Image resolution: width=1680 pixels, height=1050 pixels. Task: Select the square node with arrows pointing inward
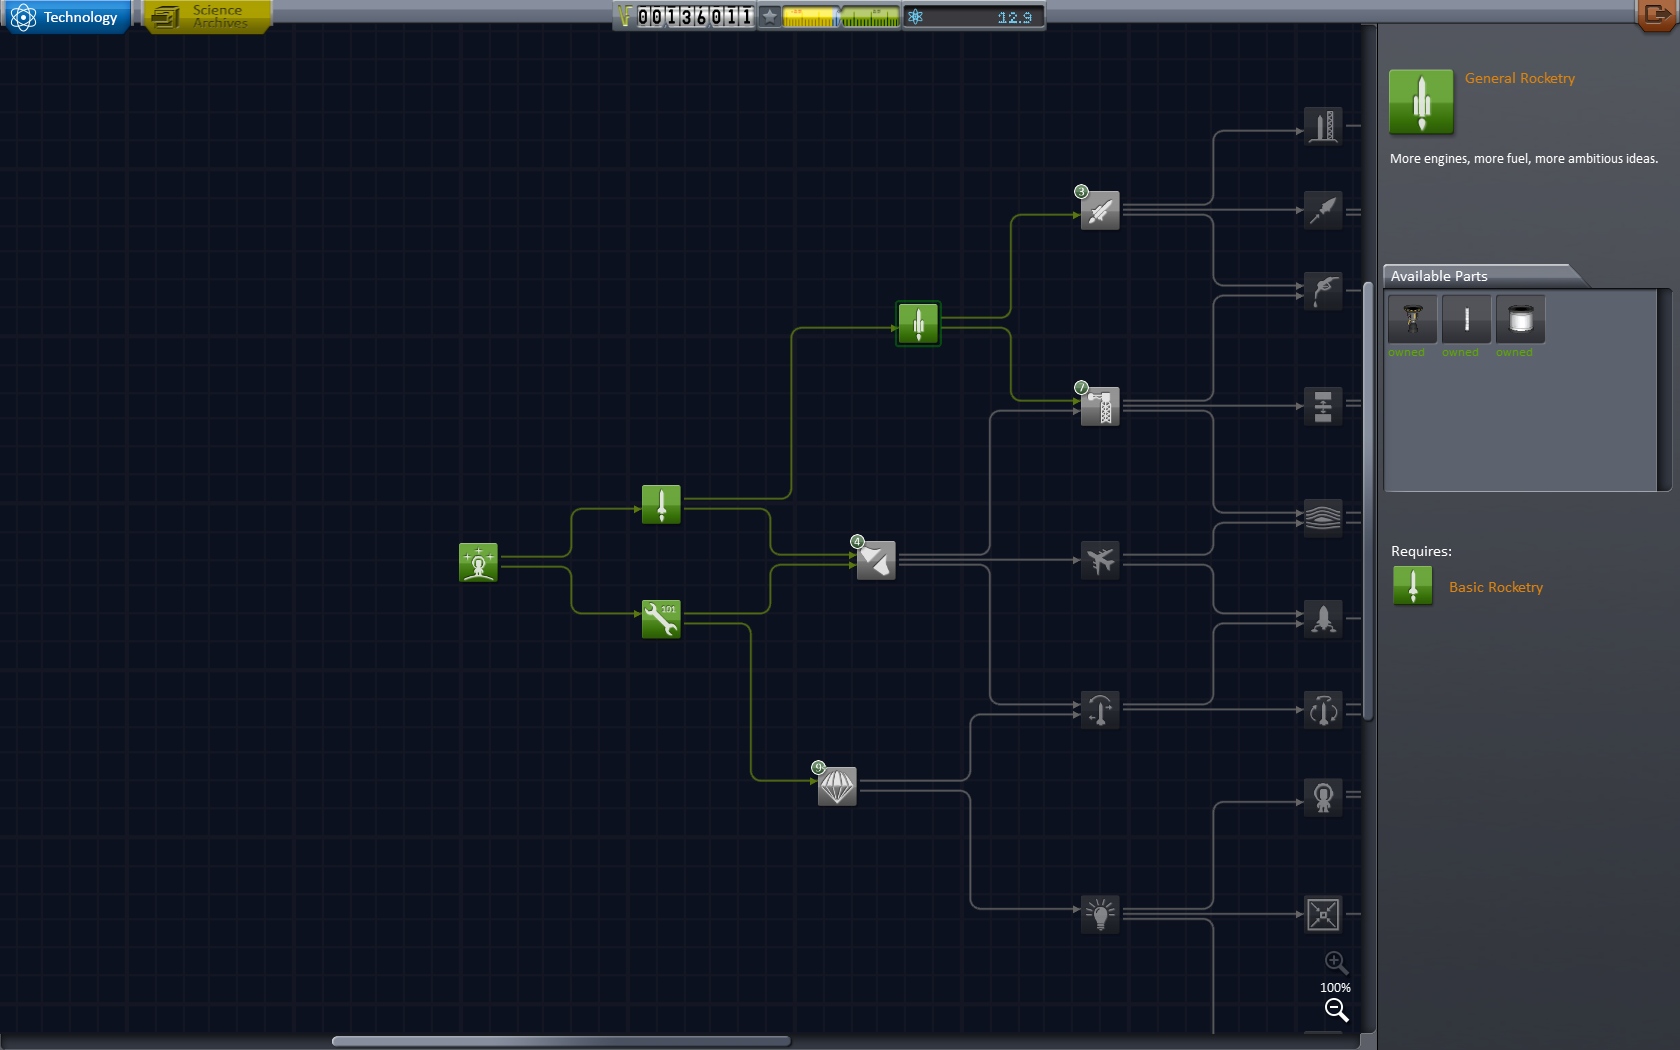[1323, 914]
